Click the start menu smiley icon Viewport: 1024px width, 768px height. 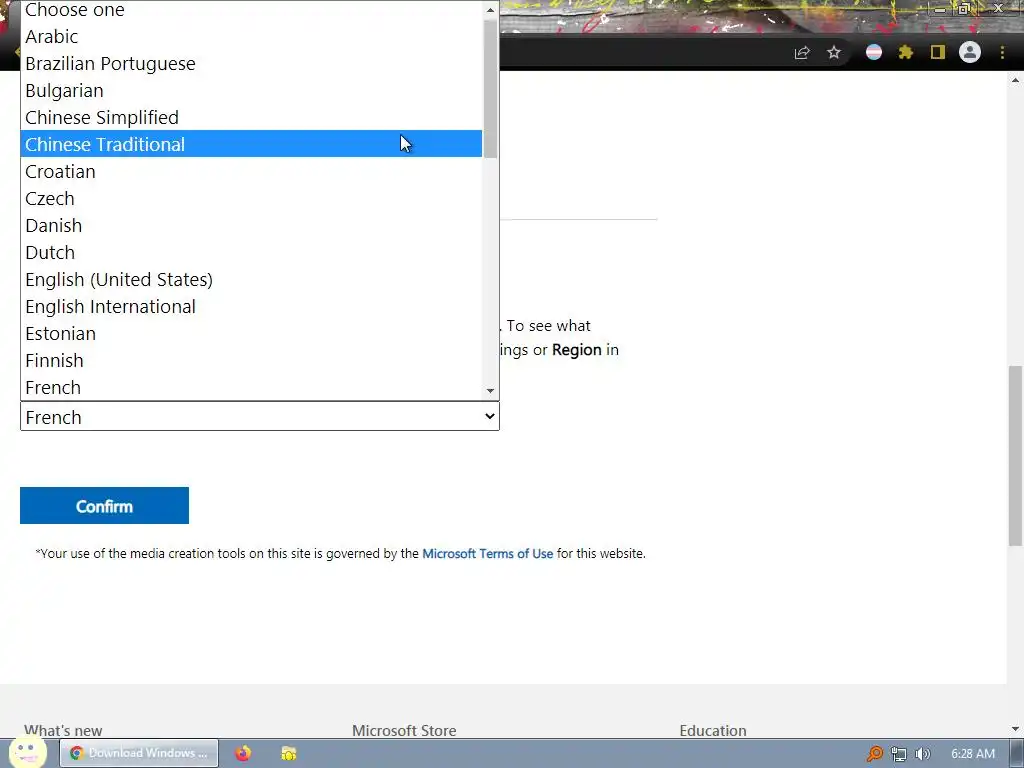(x=27, y=752)
